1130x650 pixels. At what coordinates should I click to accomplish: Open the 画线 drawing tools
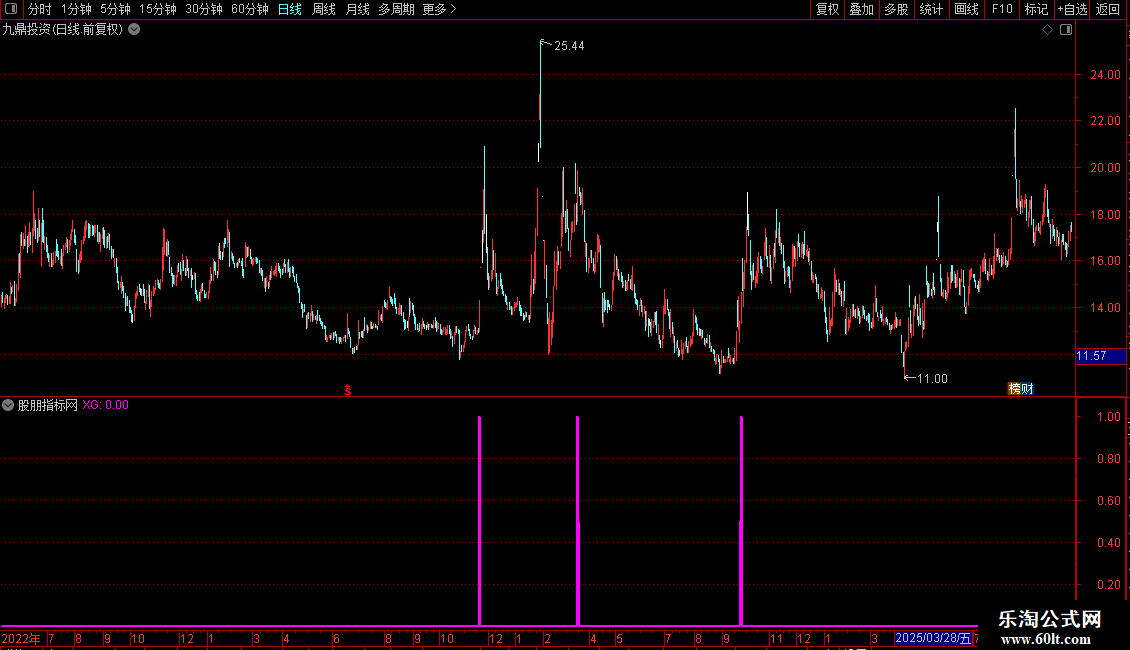click(966, 9)
